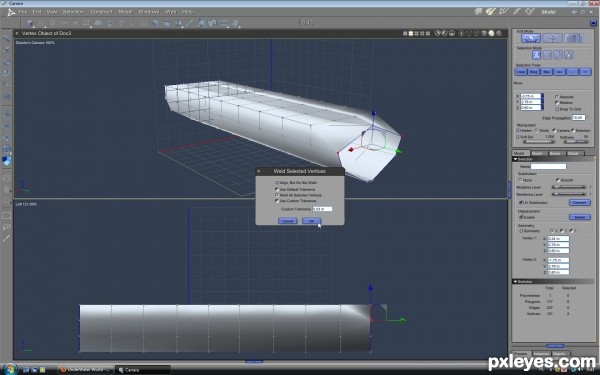
Task: Switch to the Morph tab
Action: coord(538,153)
